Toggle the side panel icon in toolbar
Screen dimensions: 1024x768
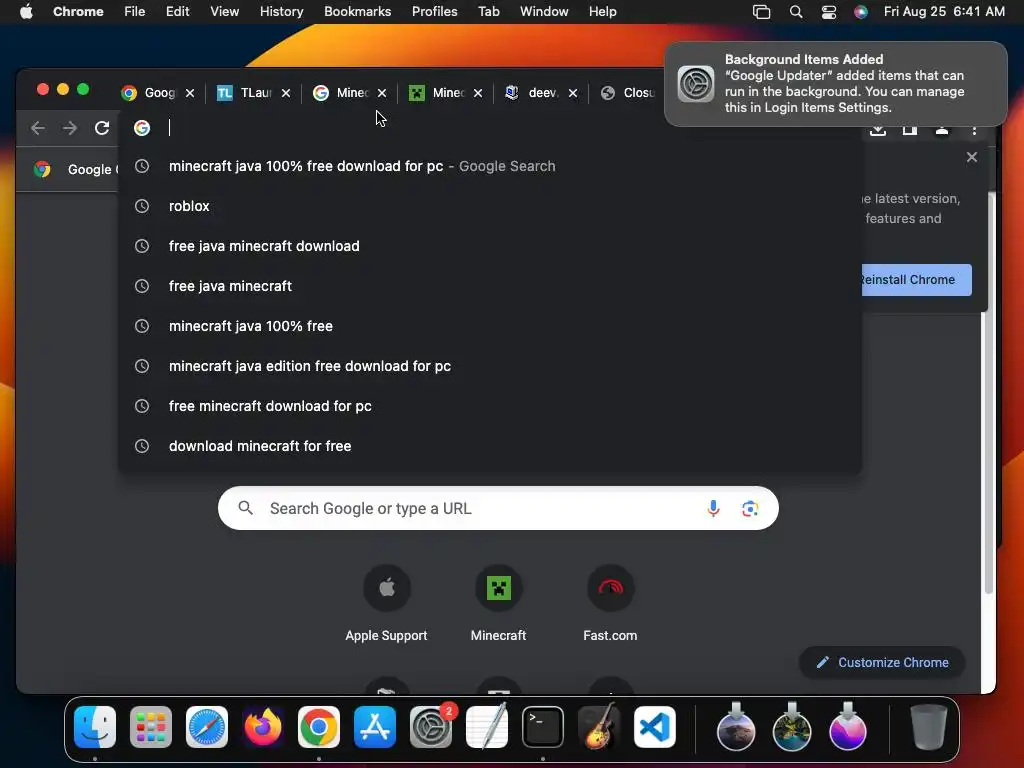click(910, 130)
